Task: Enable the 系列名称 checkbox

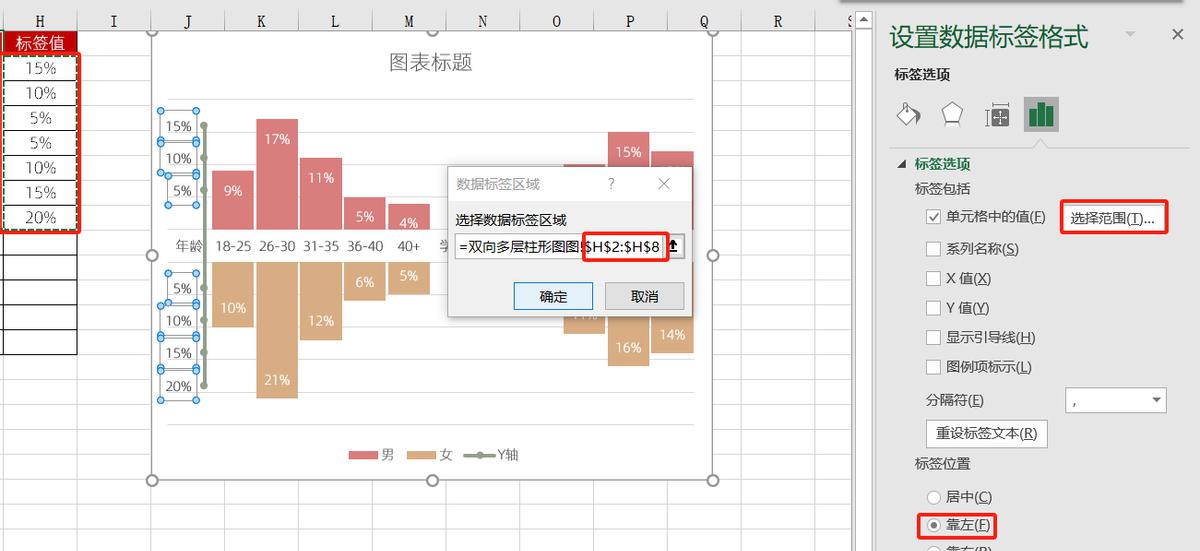Action: (x=933, y=249)
